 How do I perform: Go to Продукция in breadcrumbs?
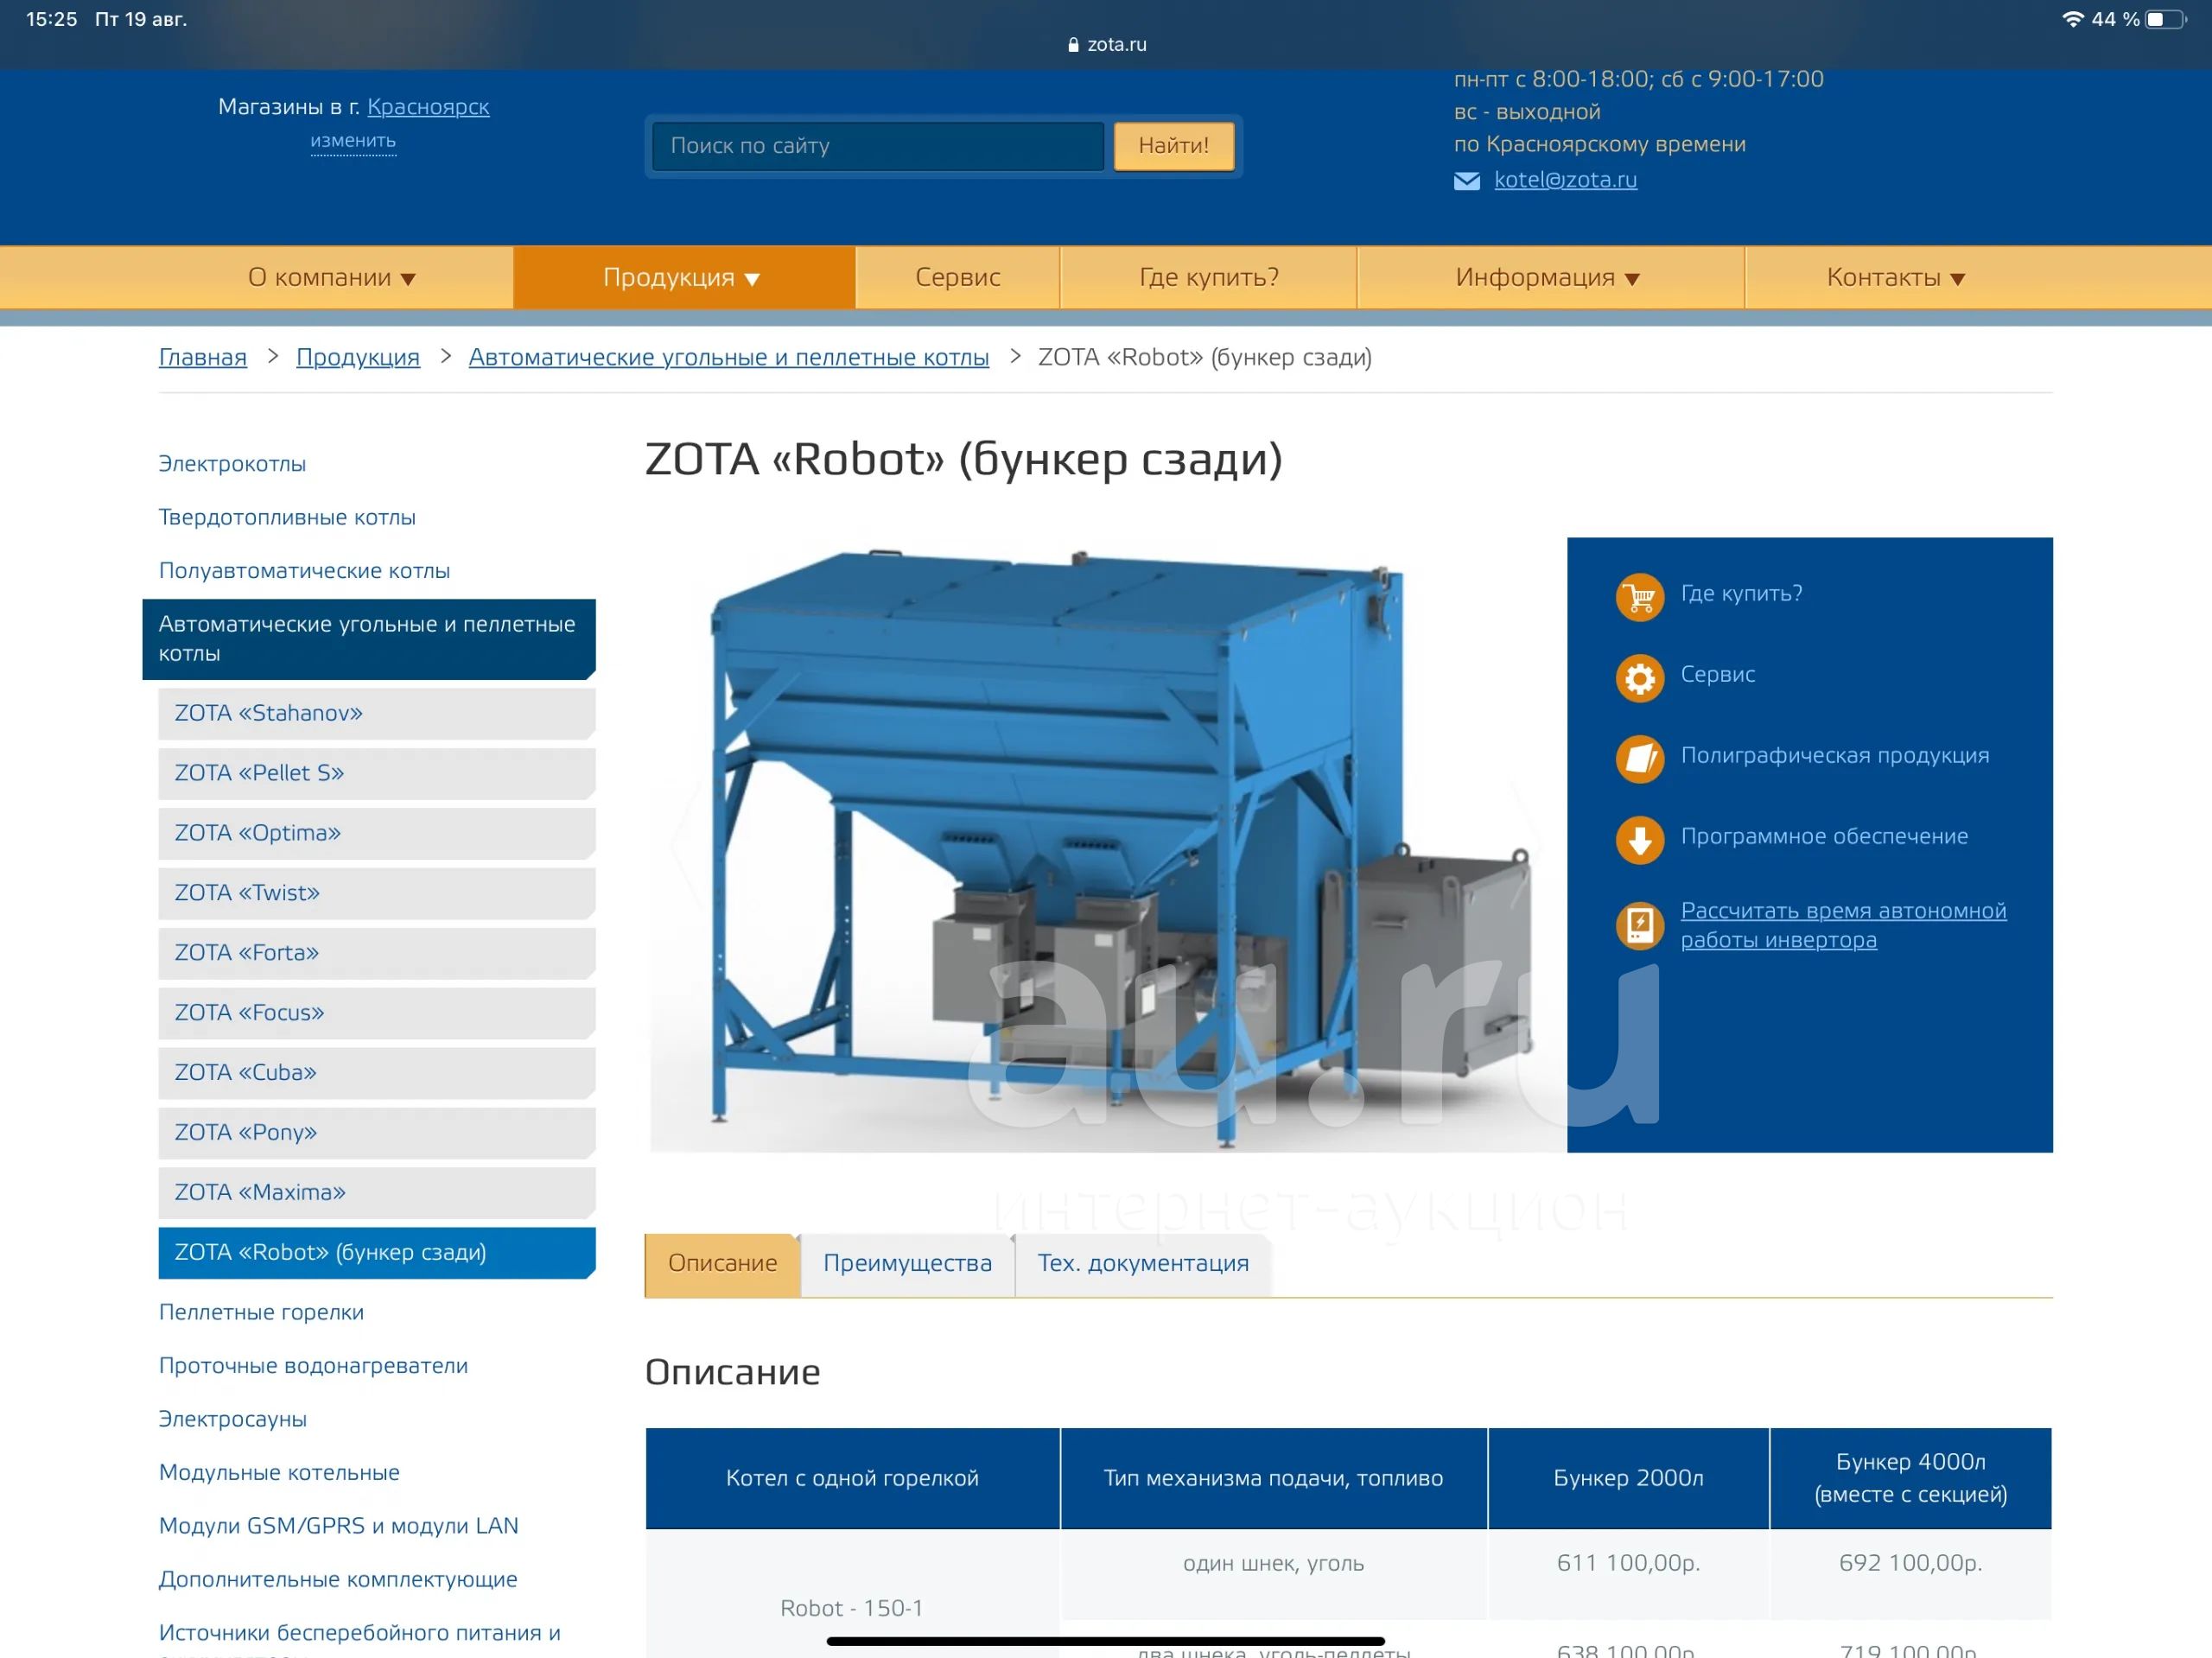358,357
